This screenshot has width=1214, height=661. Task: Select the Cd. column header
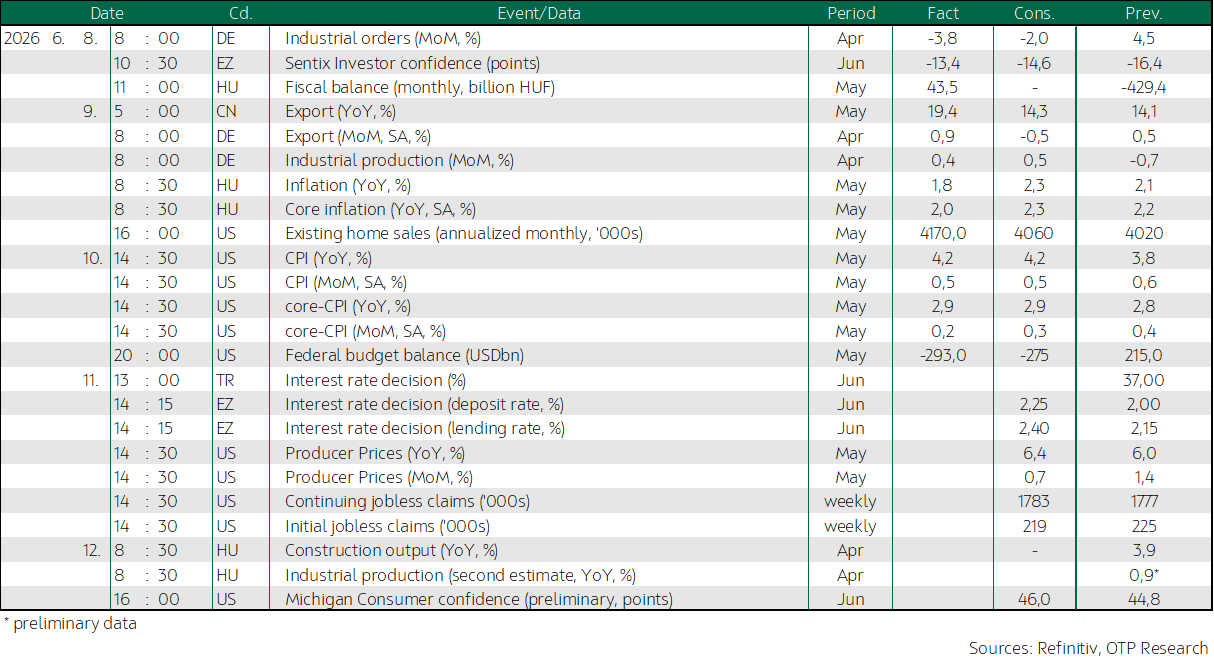(240, 13)
